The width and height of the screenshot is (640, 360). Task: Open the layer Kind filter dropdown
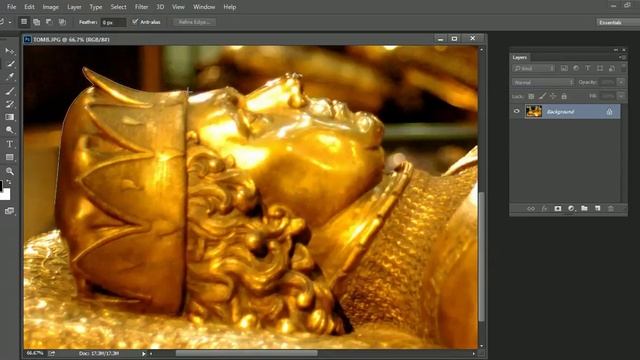pos(533,69)
